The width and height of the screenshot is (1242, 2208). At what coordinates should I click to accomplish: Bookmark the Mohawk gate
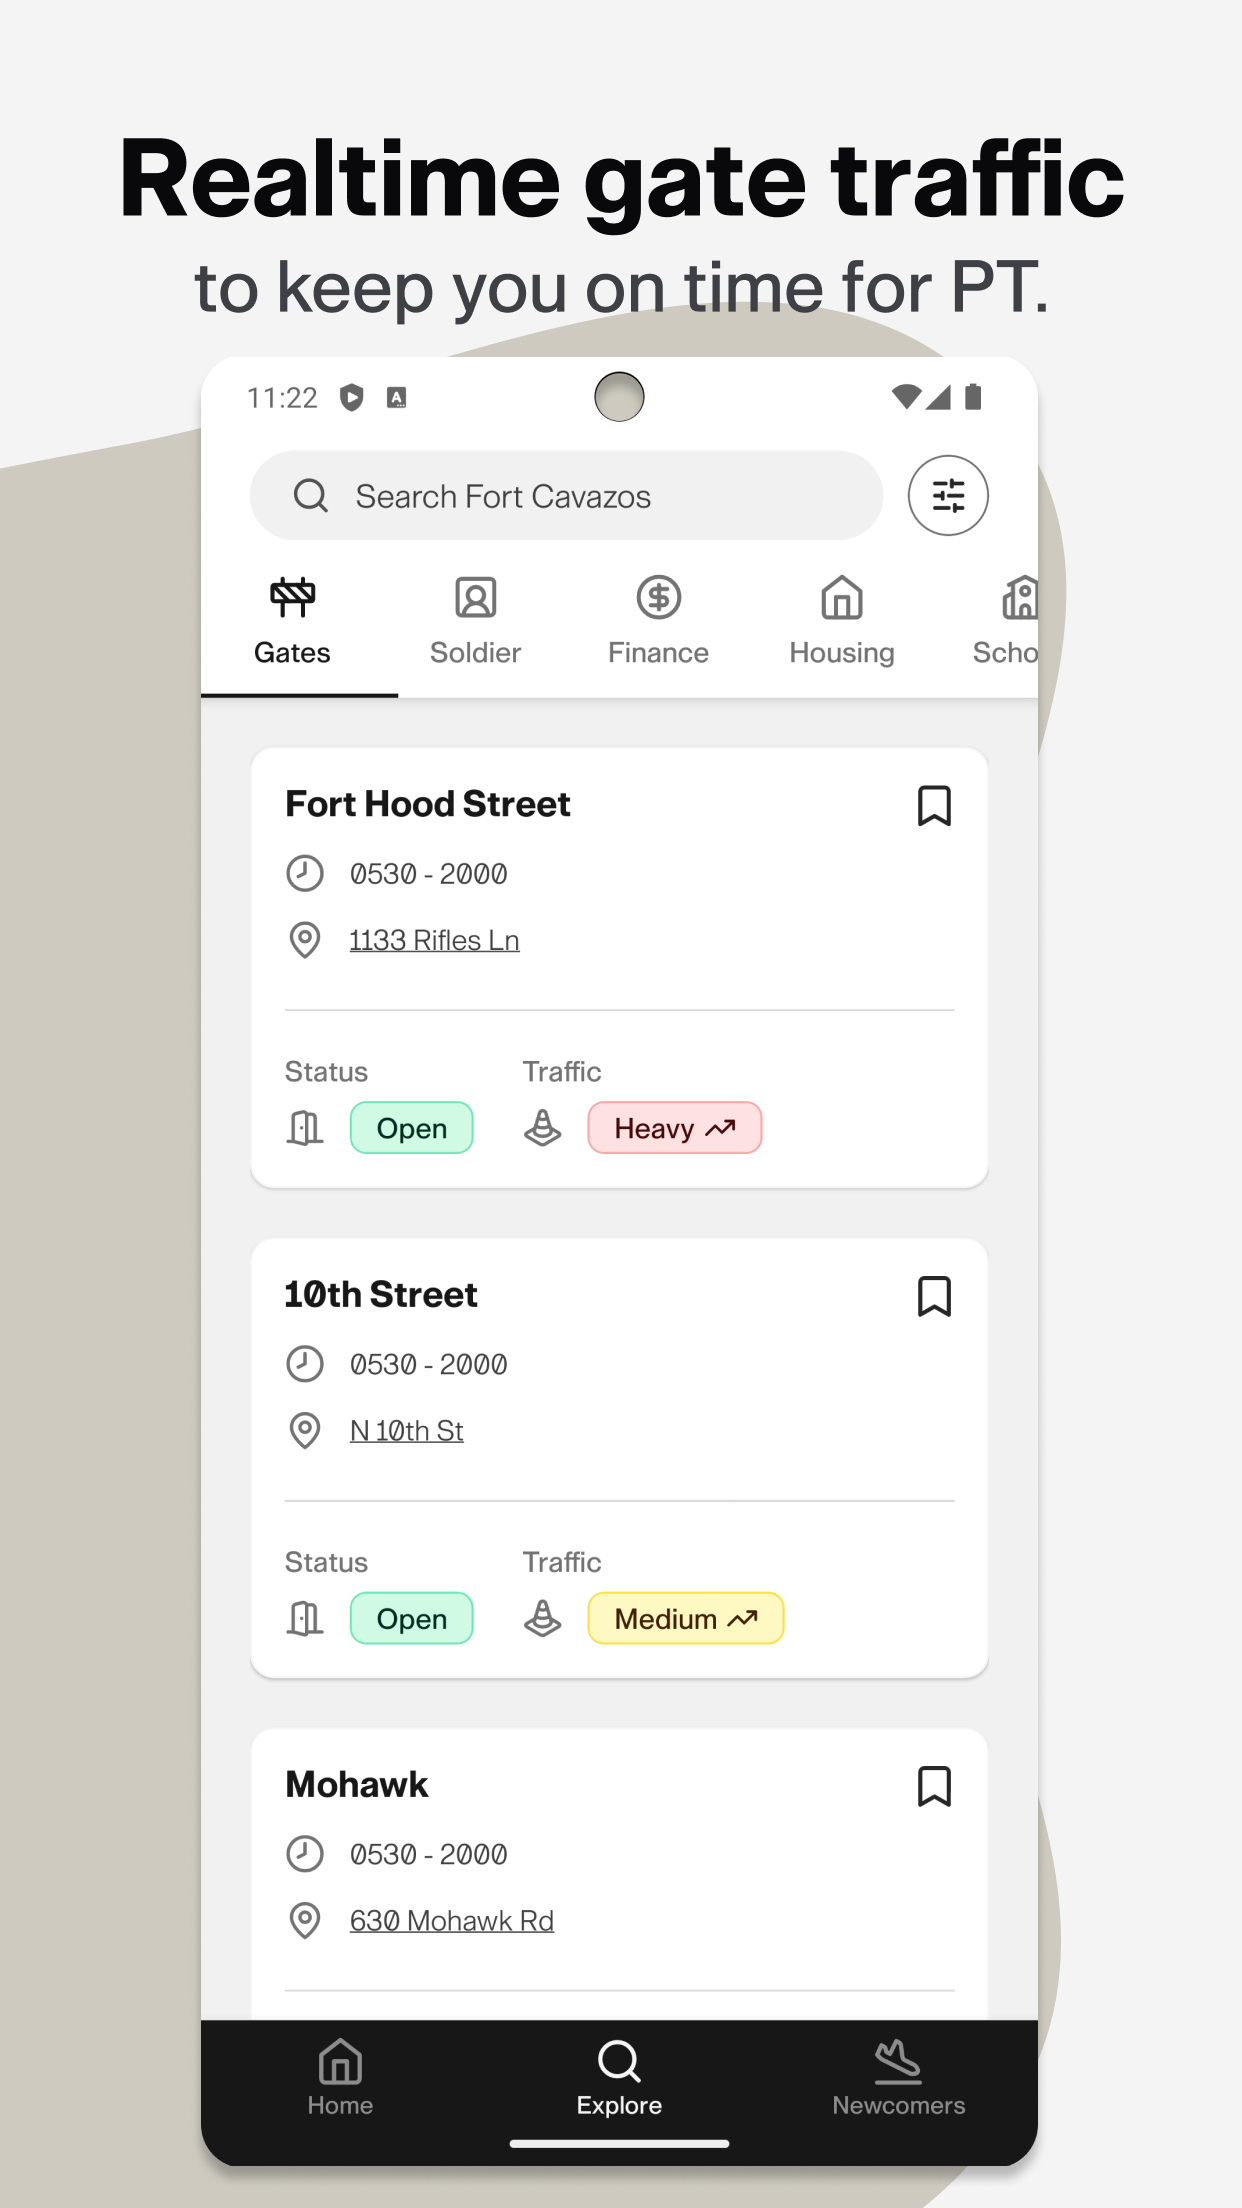pos(934,1787)
